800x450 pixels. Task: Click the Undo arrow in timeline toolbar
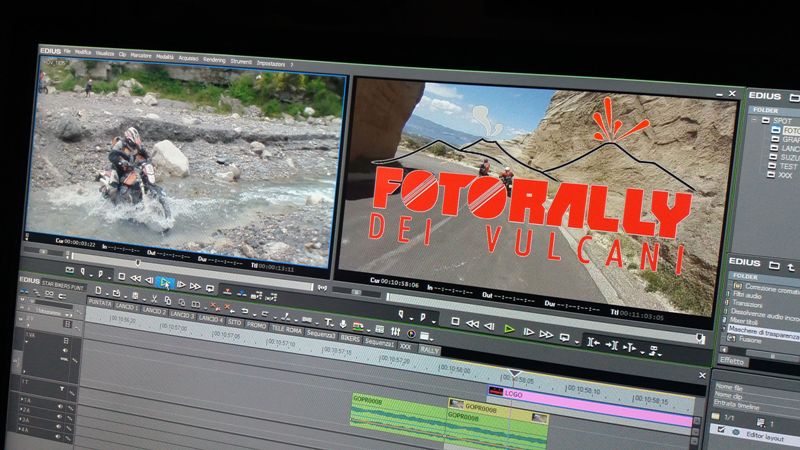244,311
